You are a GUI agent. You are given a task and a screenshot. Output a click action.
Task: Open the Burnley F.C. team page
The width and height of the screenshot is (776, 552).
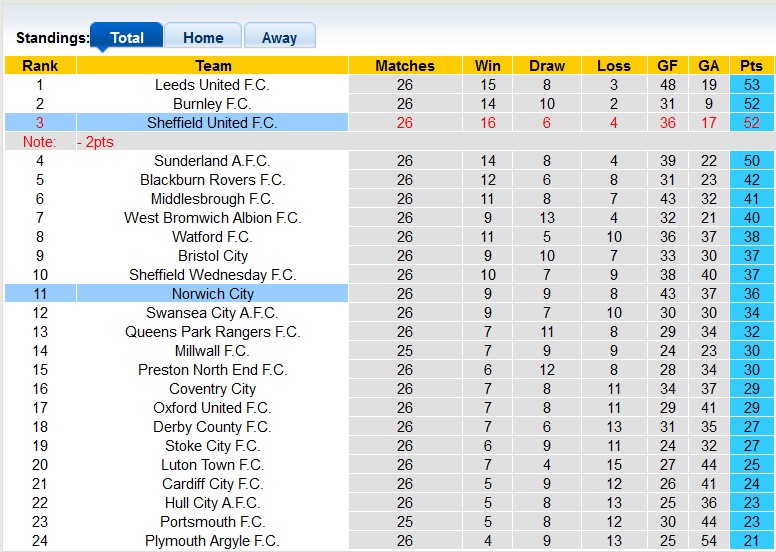(212, 104)
